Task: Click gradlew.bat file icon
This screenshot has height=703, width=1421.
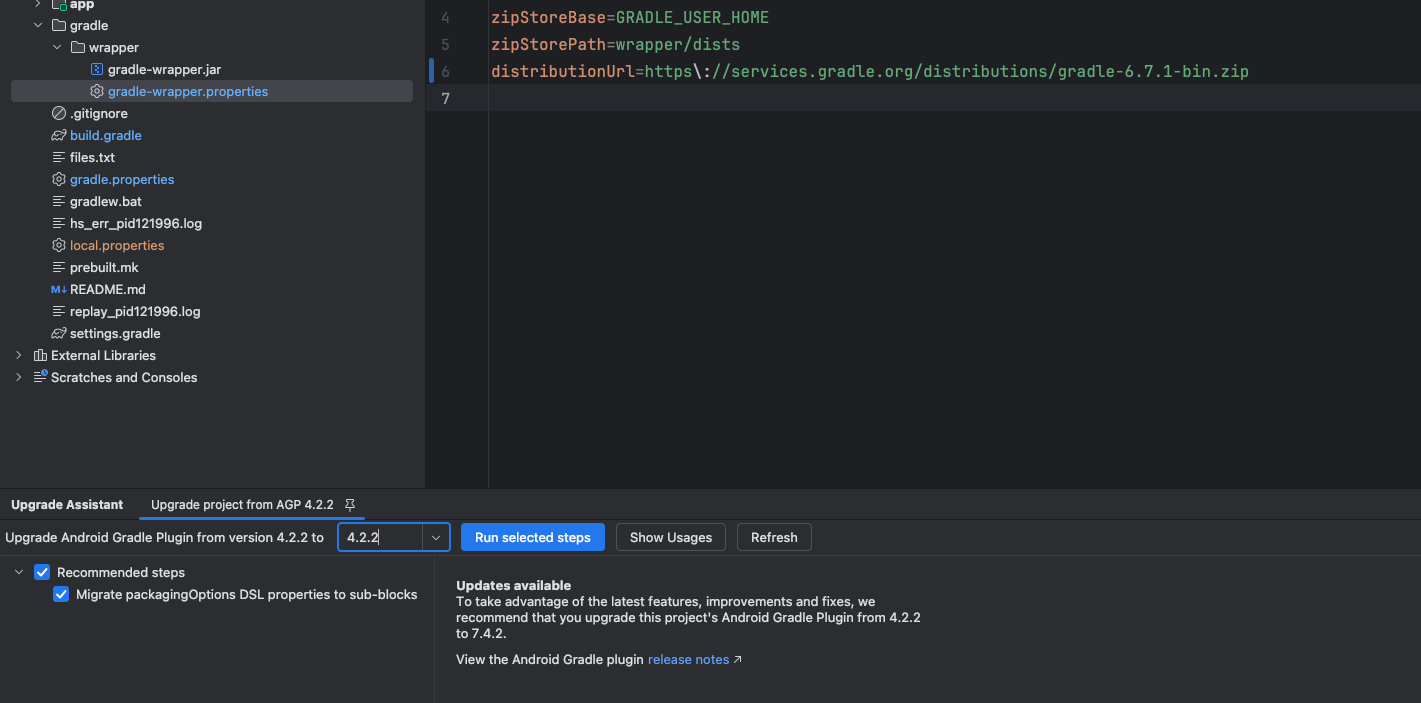Action: tap(59, 201)
